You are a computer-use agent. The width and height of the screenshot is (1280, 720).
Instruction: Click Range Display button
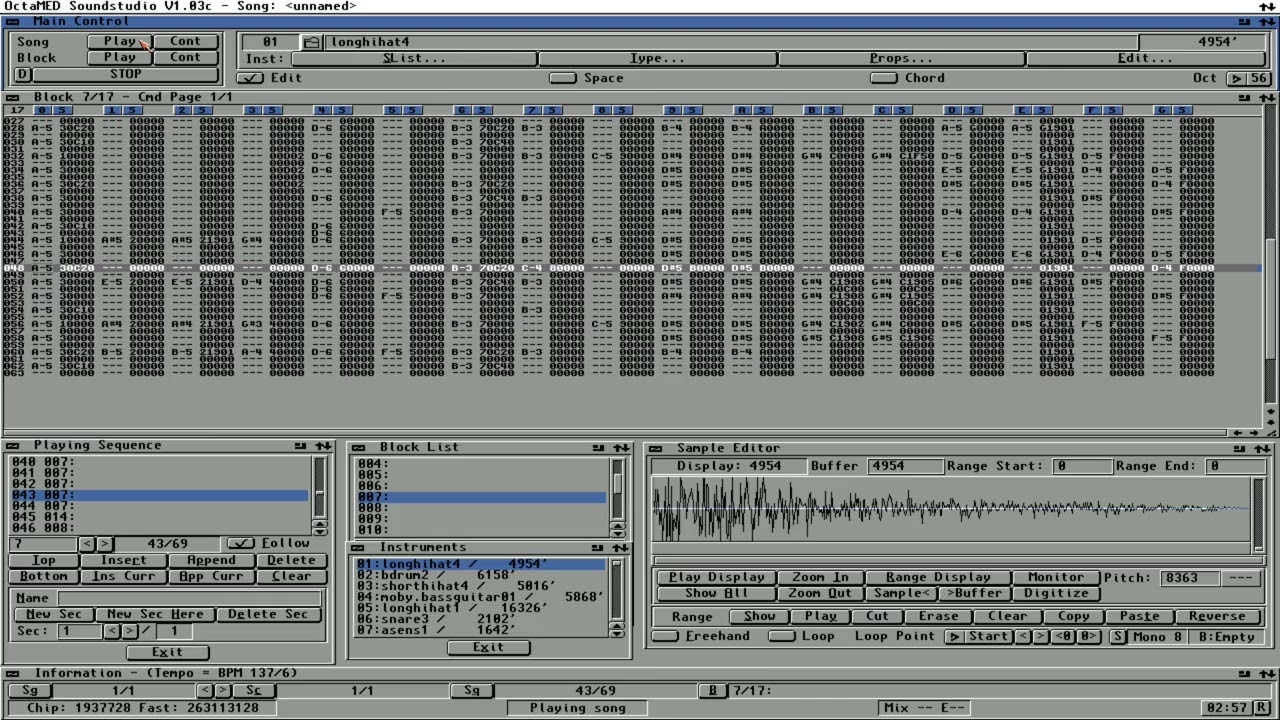click(x=937, y=578)
